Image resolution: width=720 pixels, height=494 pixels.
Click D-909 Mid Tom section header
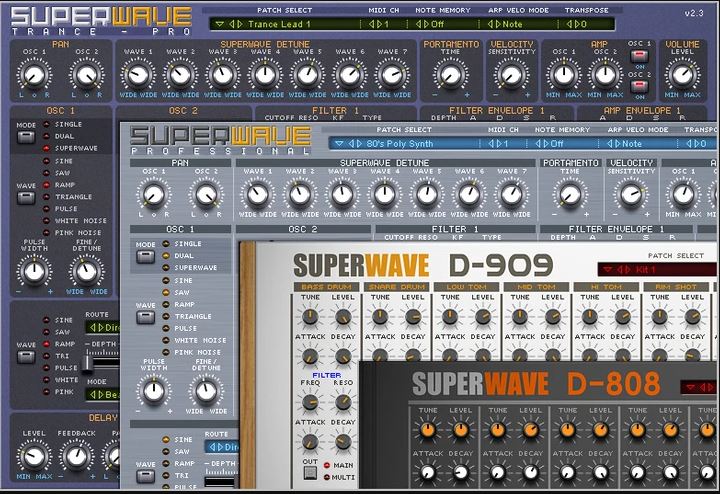536,287
